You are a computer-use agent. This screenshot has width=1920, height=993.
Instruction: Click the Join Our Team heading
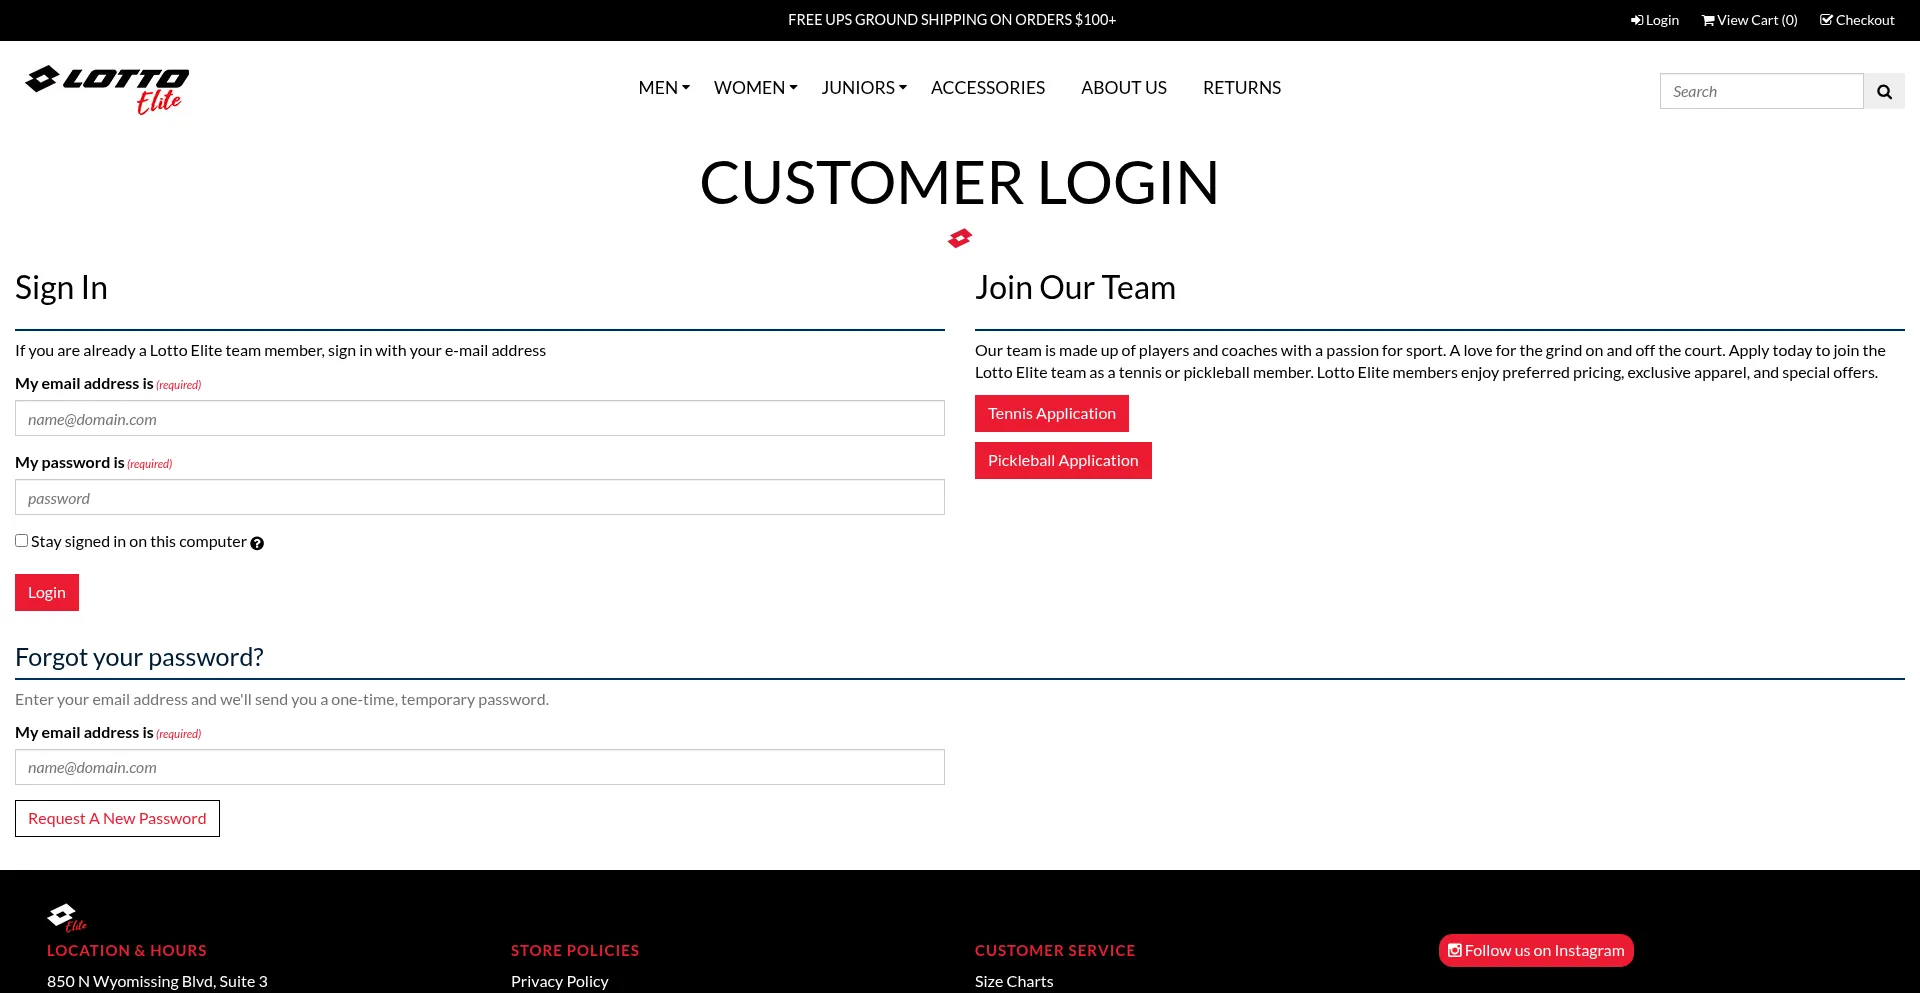pyautogui.click(x=1075, y=288)
